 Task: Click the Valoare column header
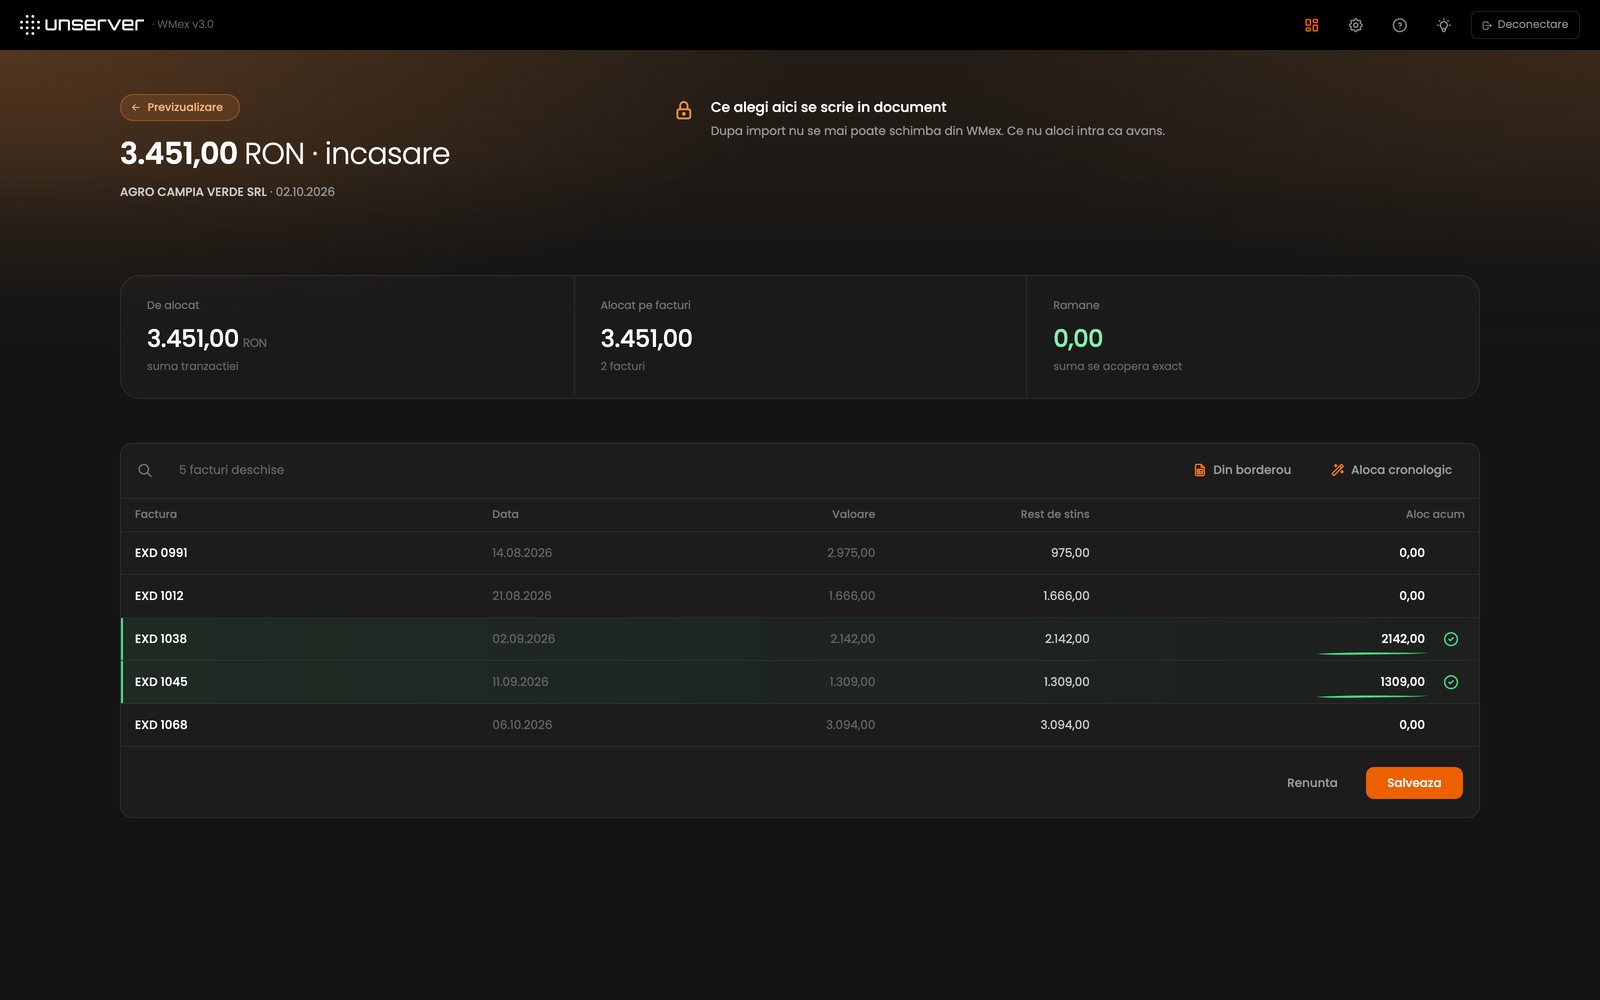tap(853, 514)
